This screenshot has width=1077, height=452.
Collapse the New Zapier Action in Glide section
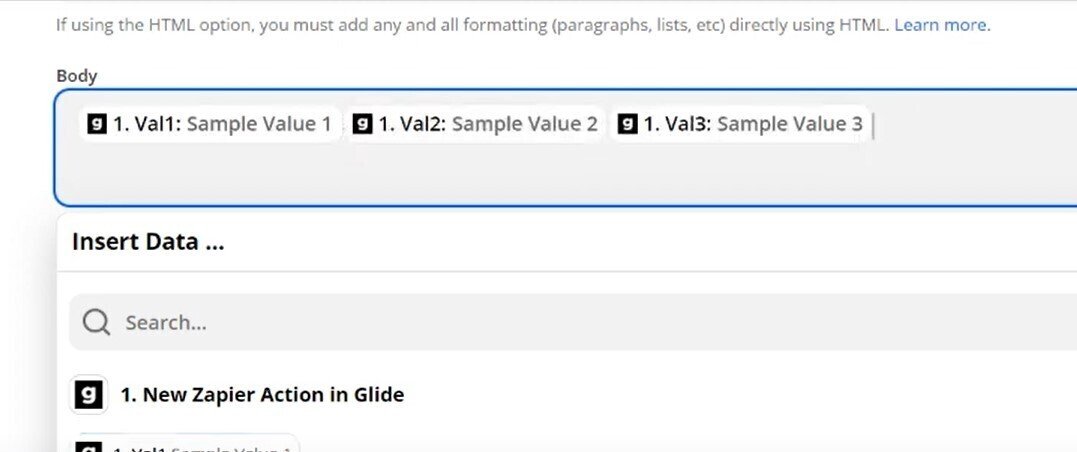pyautogui.click(x=262, y=395)
